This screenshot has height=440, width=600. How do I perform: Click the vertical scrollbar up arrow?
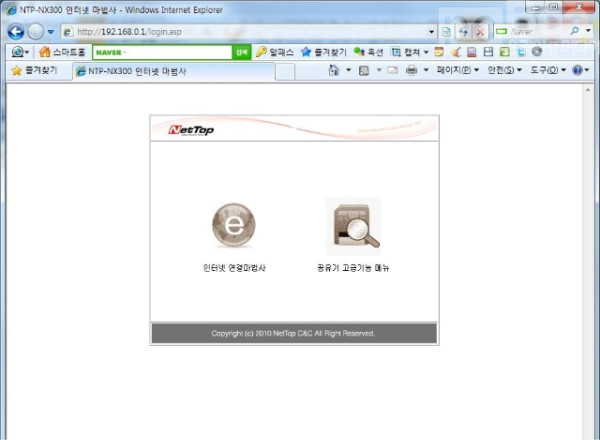pos(588,90)
